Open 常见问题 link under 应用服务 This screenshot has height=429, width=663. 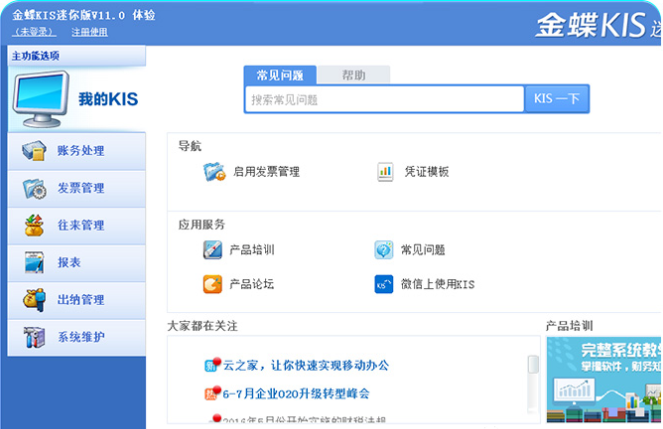(x=423, y=250)
